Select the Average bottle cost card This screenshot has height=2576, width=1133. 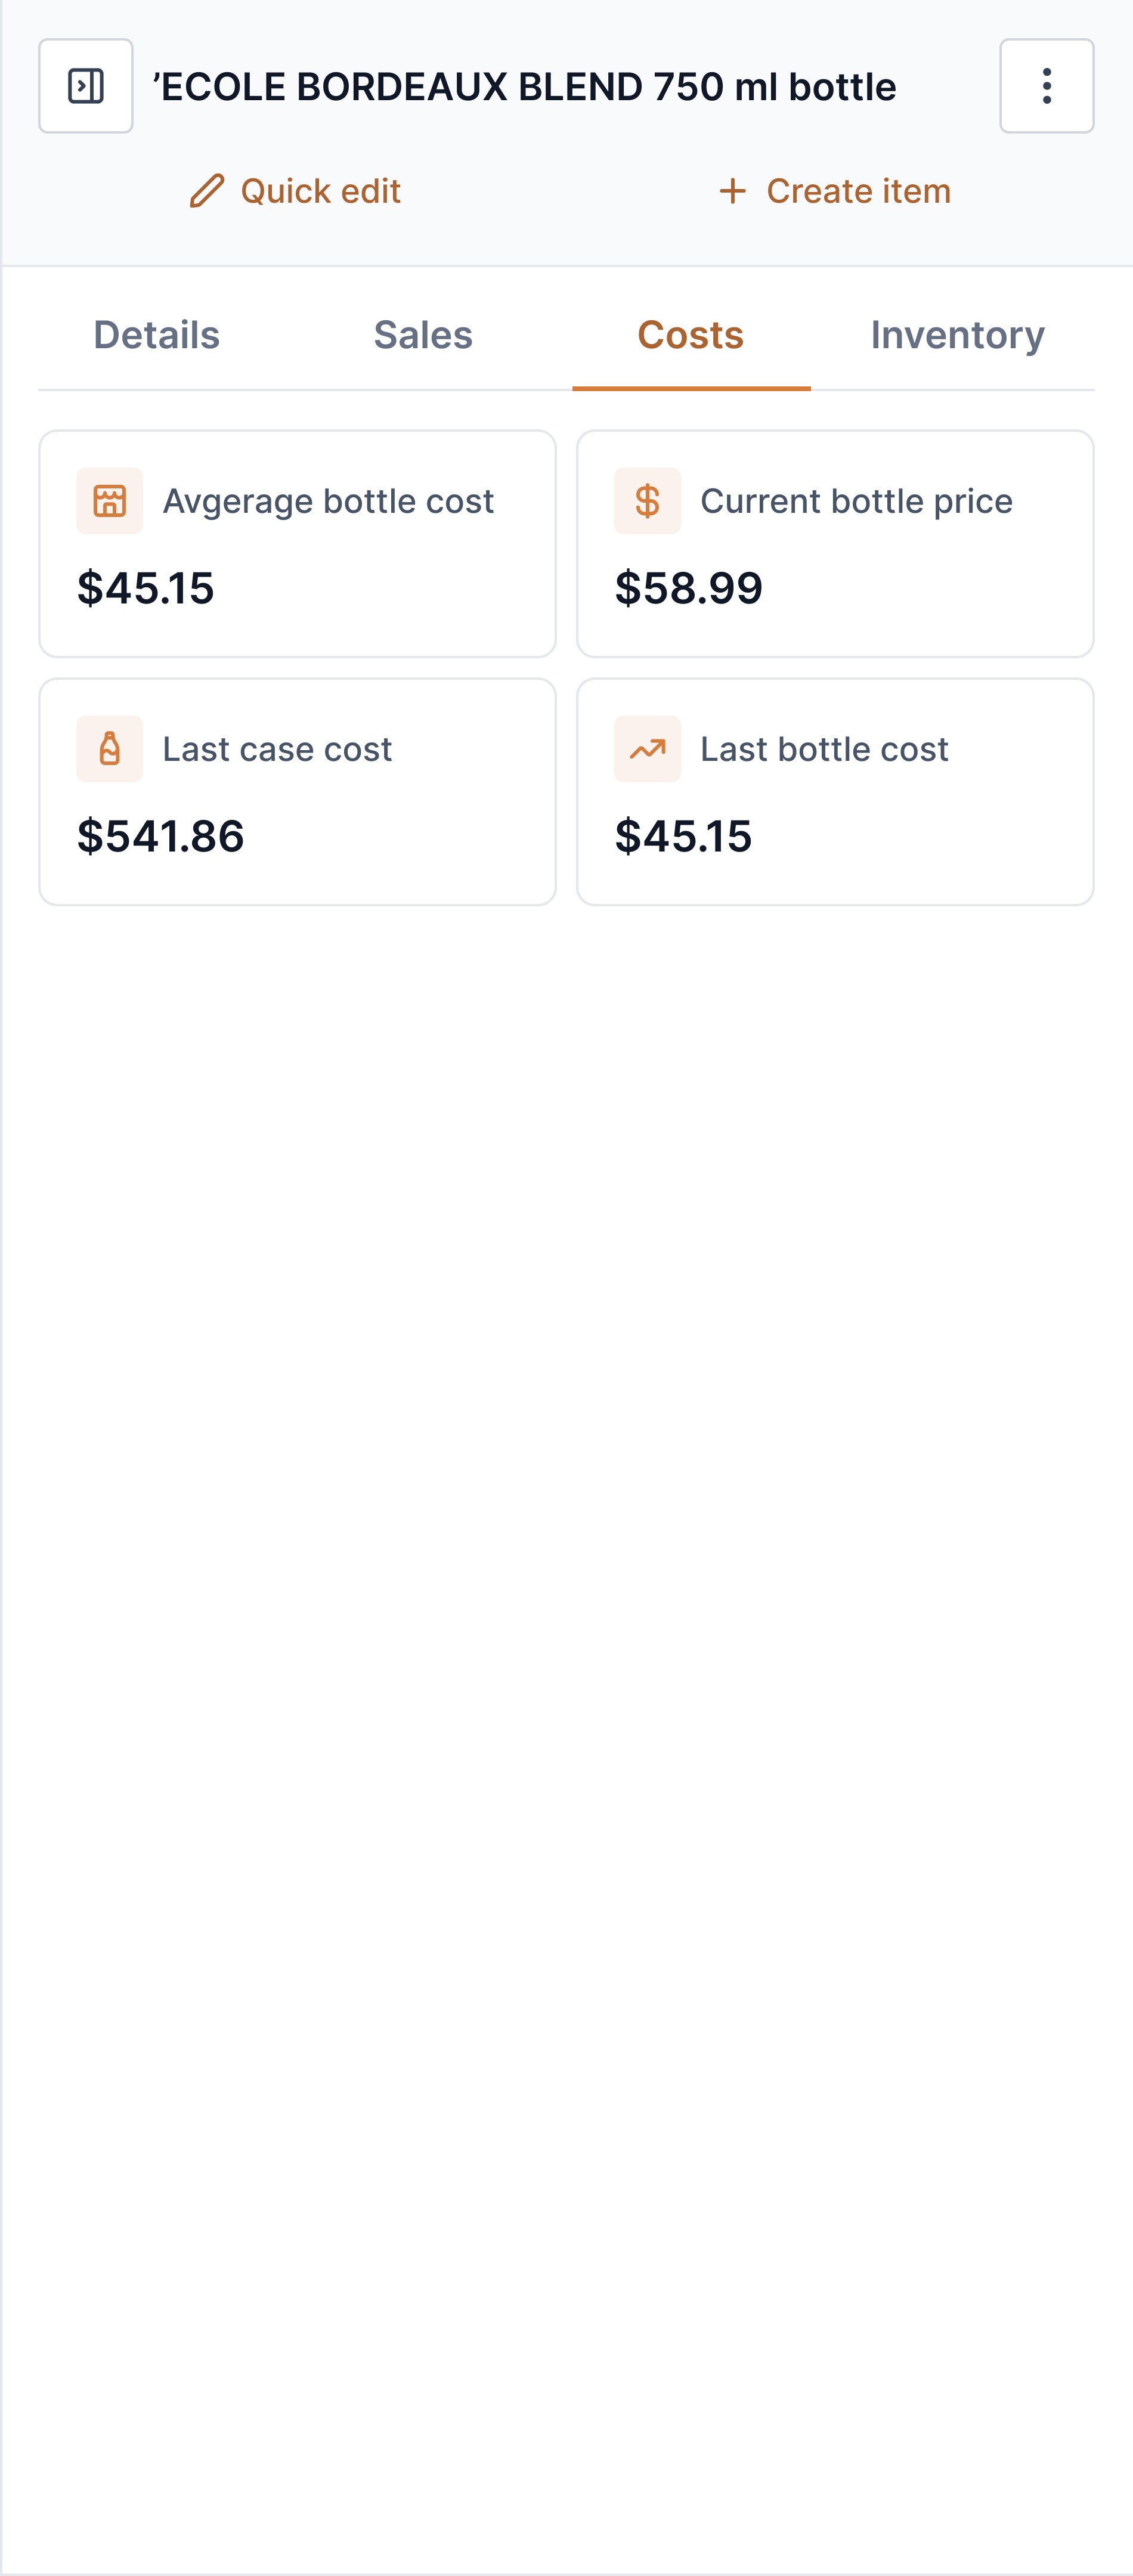coord(297,544)
